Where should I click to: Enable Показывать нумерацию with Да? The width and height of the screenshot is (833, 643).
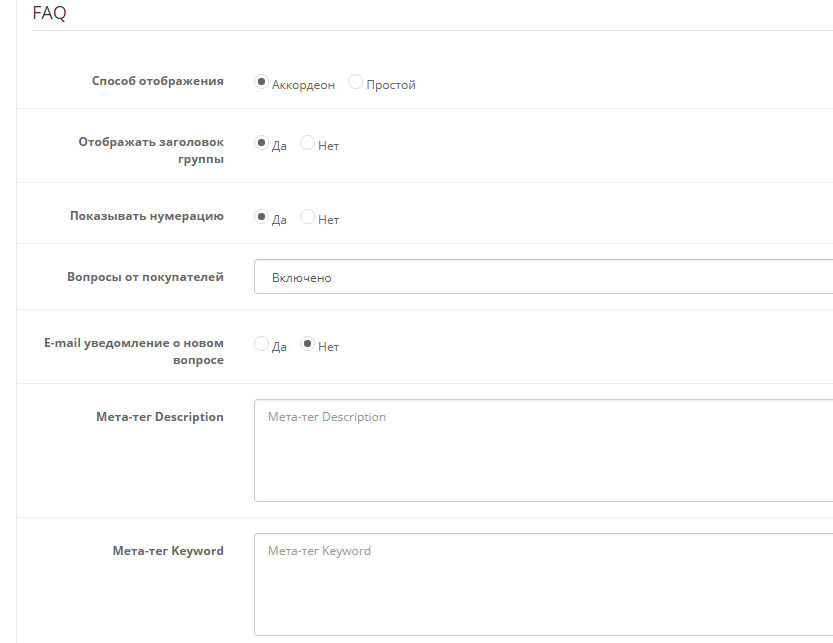point(262,217)
